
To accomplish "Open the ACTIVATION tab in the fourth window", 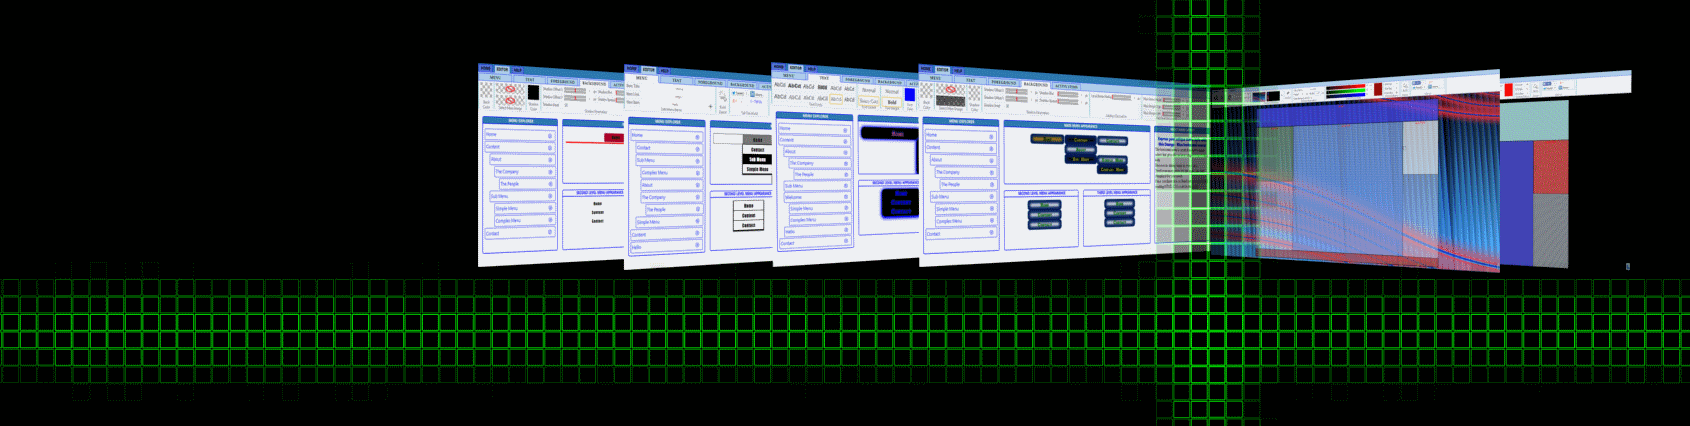I will coord(1067,87).
